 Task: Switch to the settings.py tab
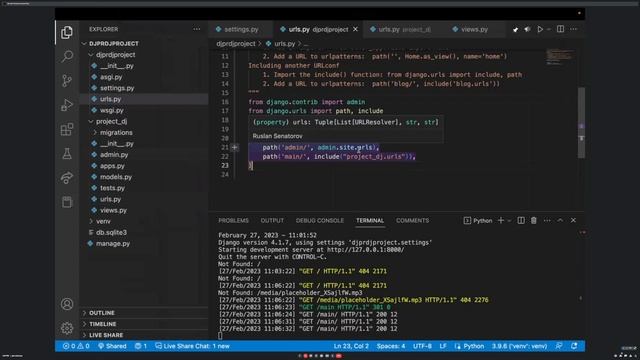pyautogui.click(x=240, y=29)
